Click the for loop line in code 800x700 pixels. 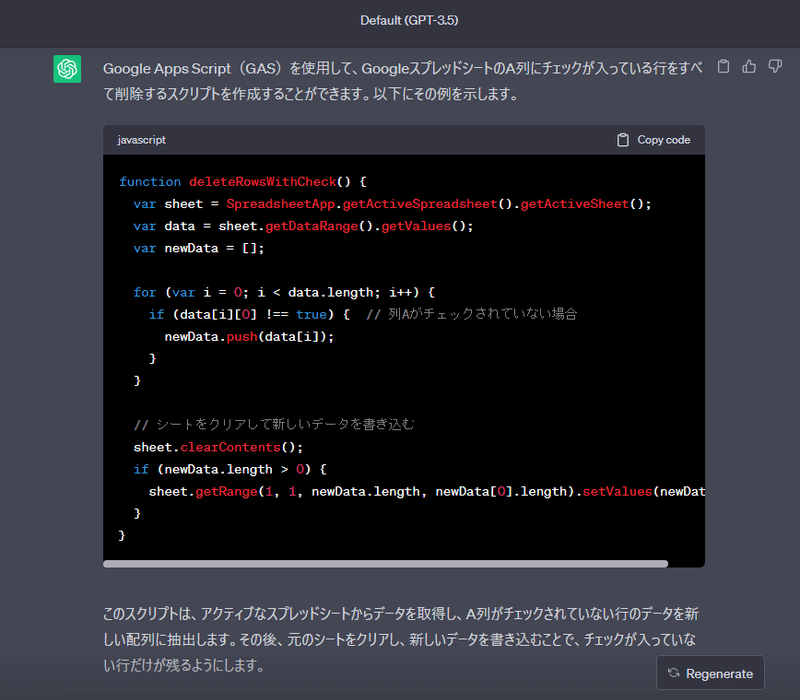284,292
